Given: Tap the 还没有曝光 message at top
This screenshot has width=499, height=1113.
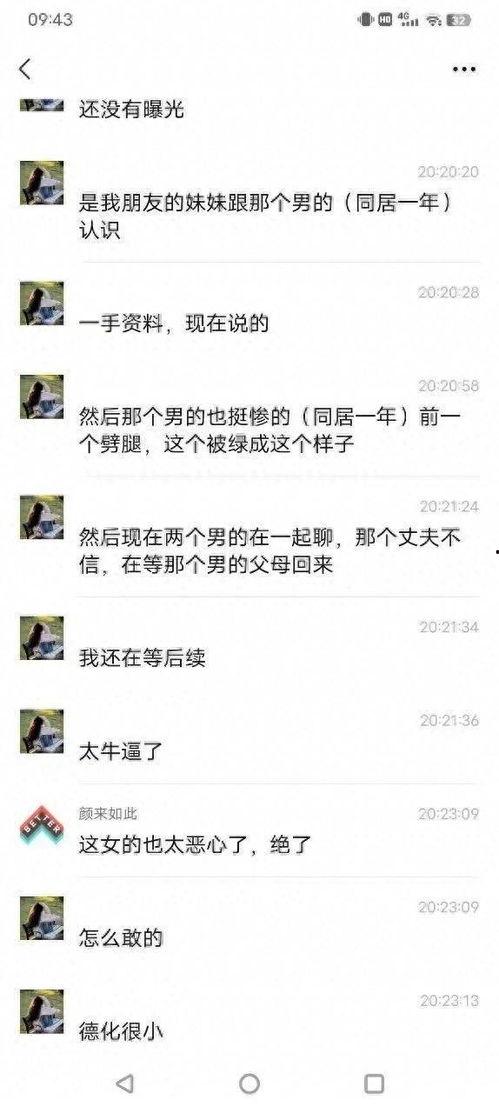Looking at the screenshot, I should (x=131, y=109).
